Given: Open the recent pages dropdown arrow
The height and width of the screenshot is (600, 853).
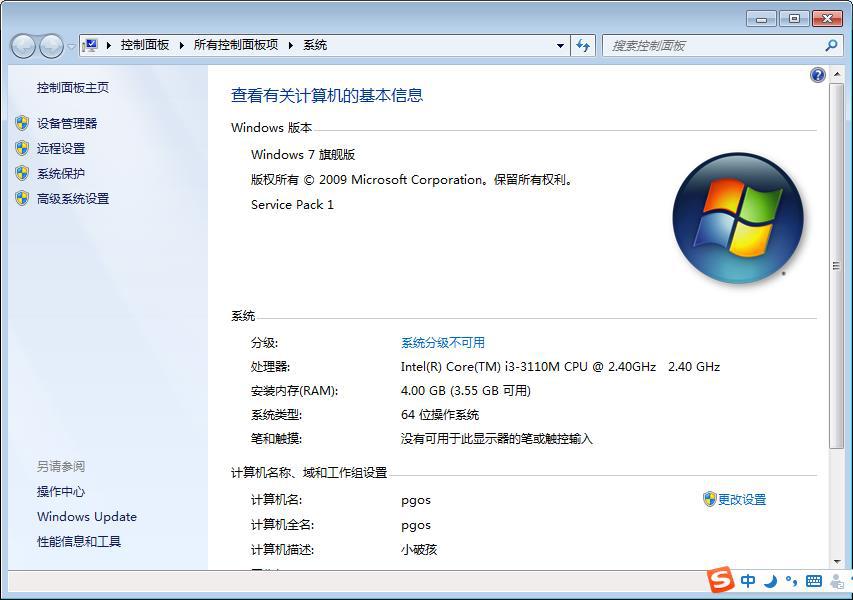Looking at the screenshot, I should 71,47.
